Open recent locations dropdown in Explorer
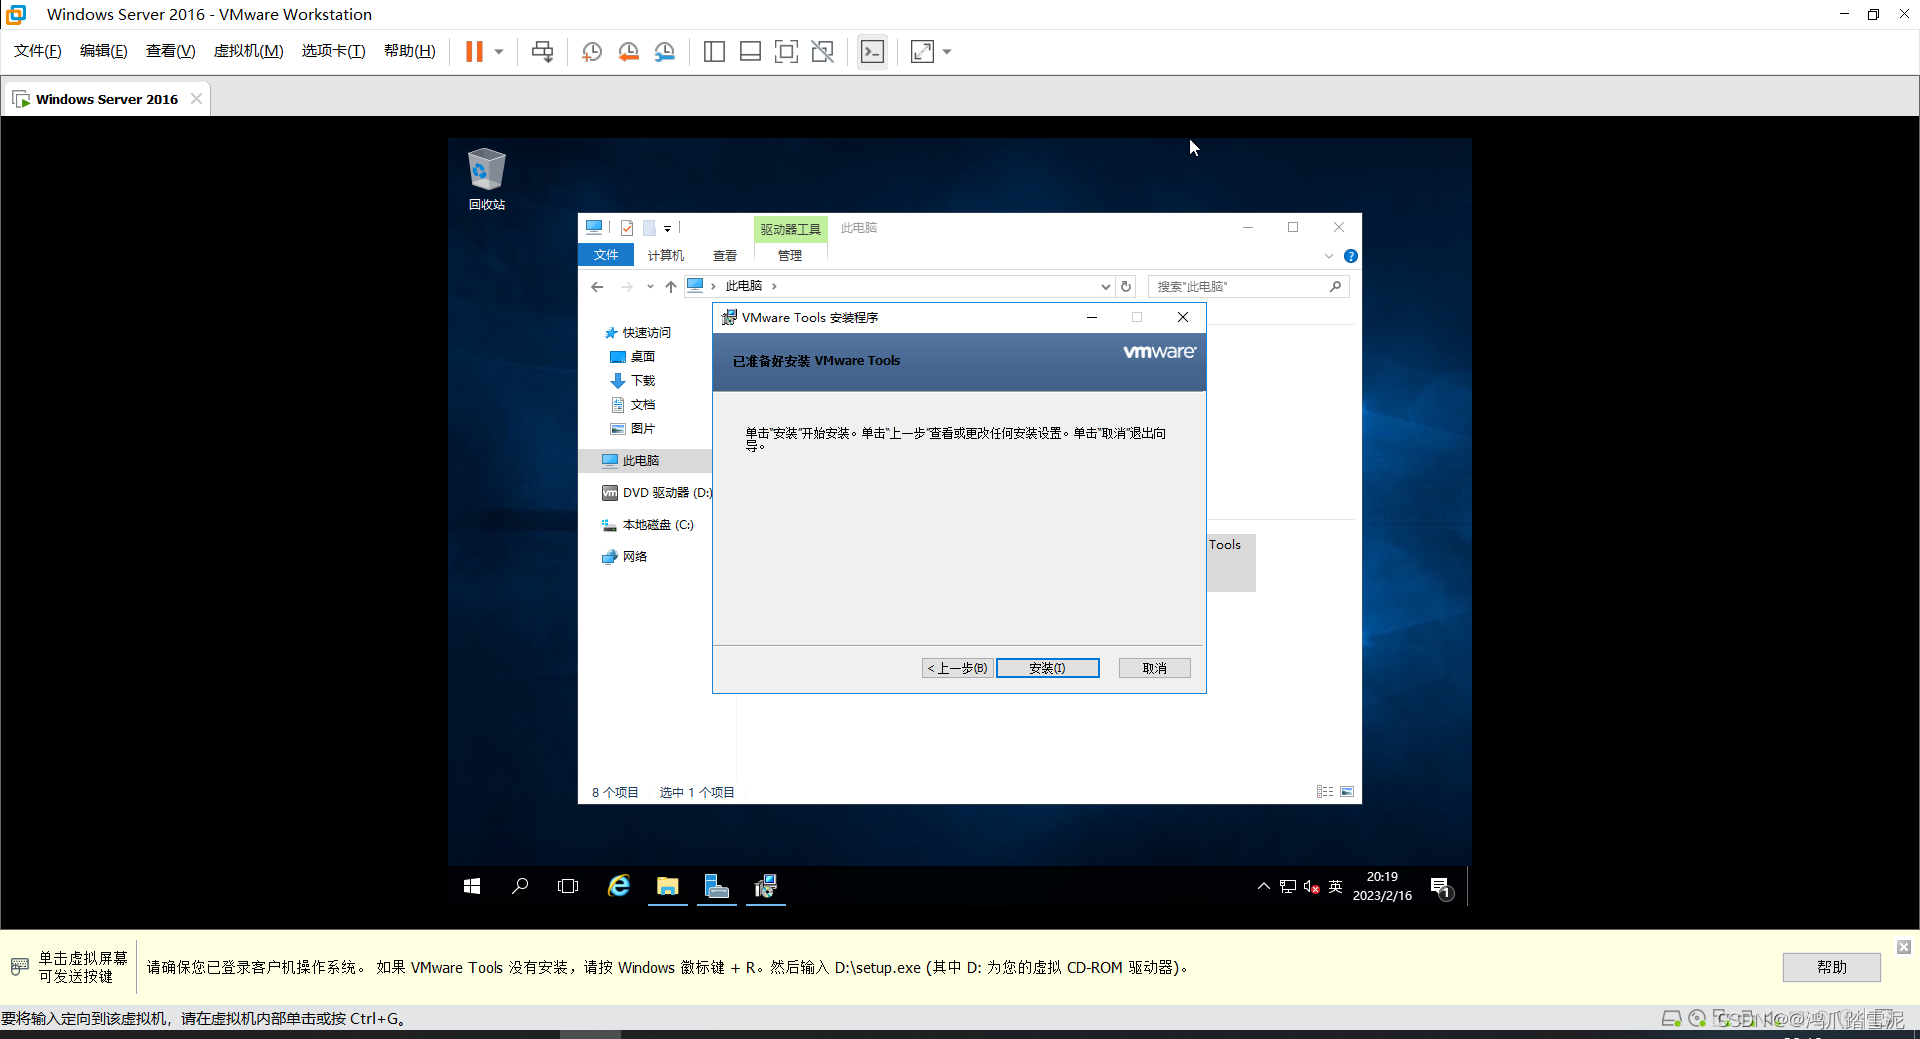Image resolution: width=1920 pixels, height=1039 pixels. click(x=650, y=287)
